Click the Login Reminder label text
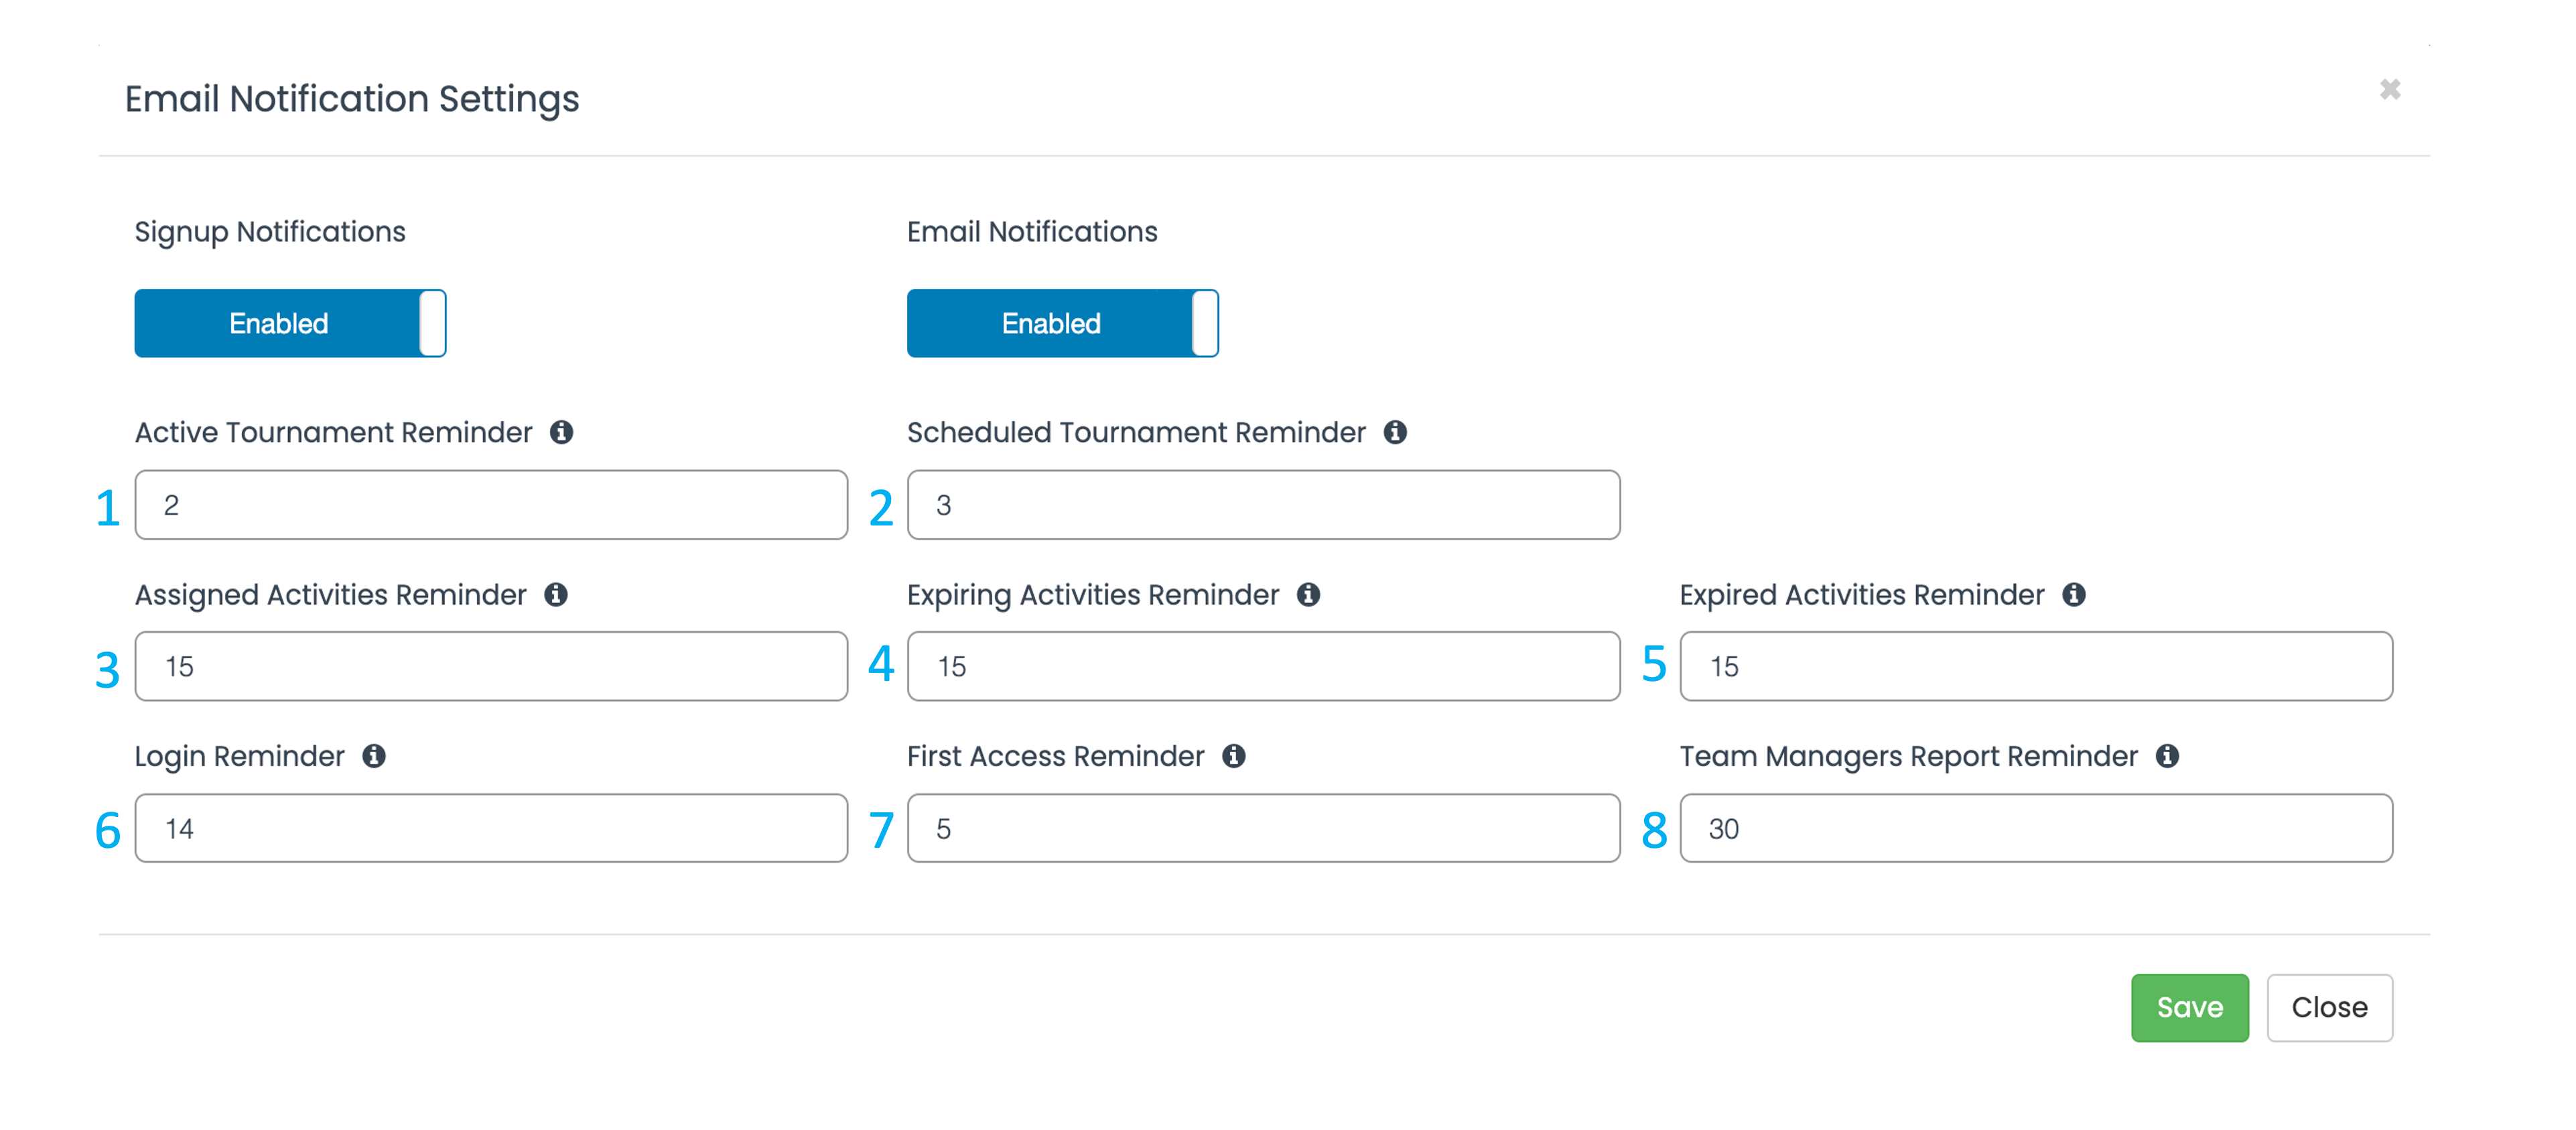Image resolution: width=2576 pixels, height=1130 pixels. 239,757
